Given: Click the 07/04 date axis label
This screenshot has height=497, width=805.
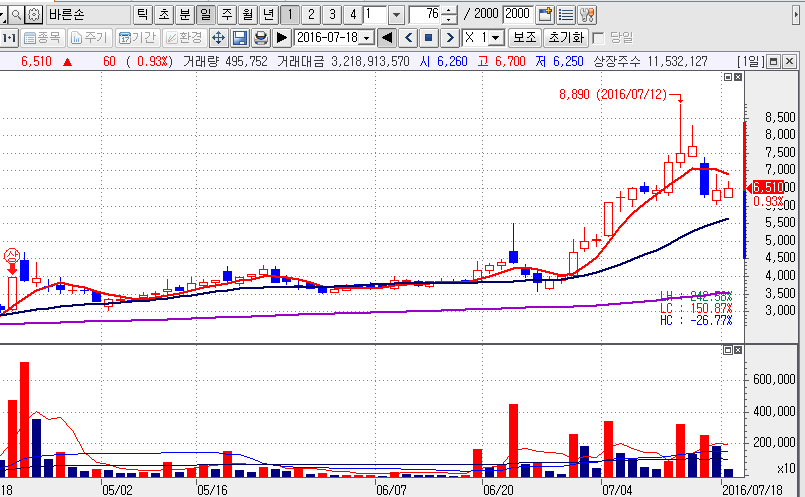Looking at the screenshot, I should 617,490.
